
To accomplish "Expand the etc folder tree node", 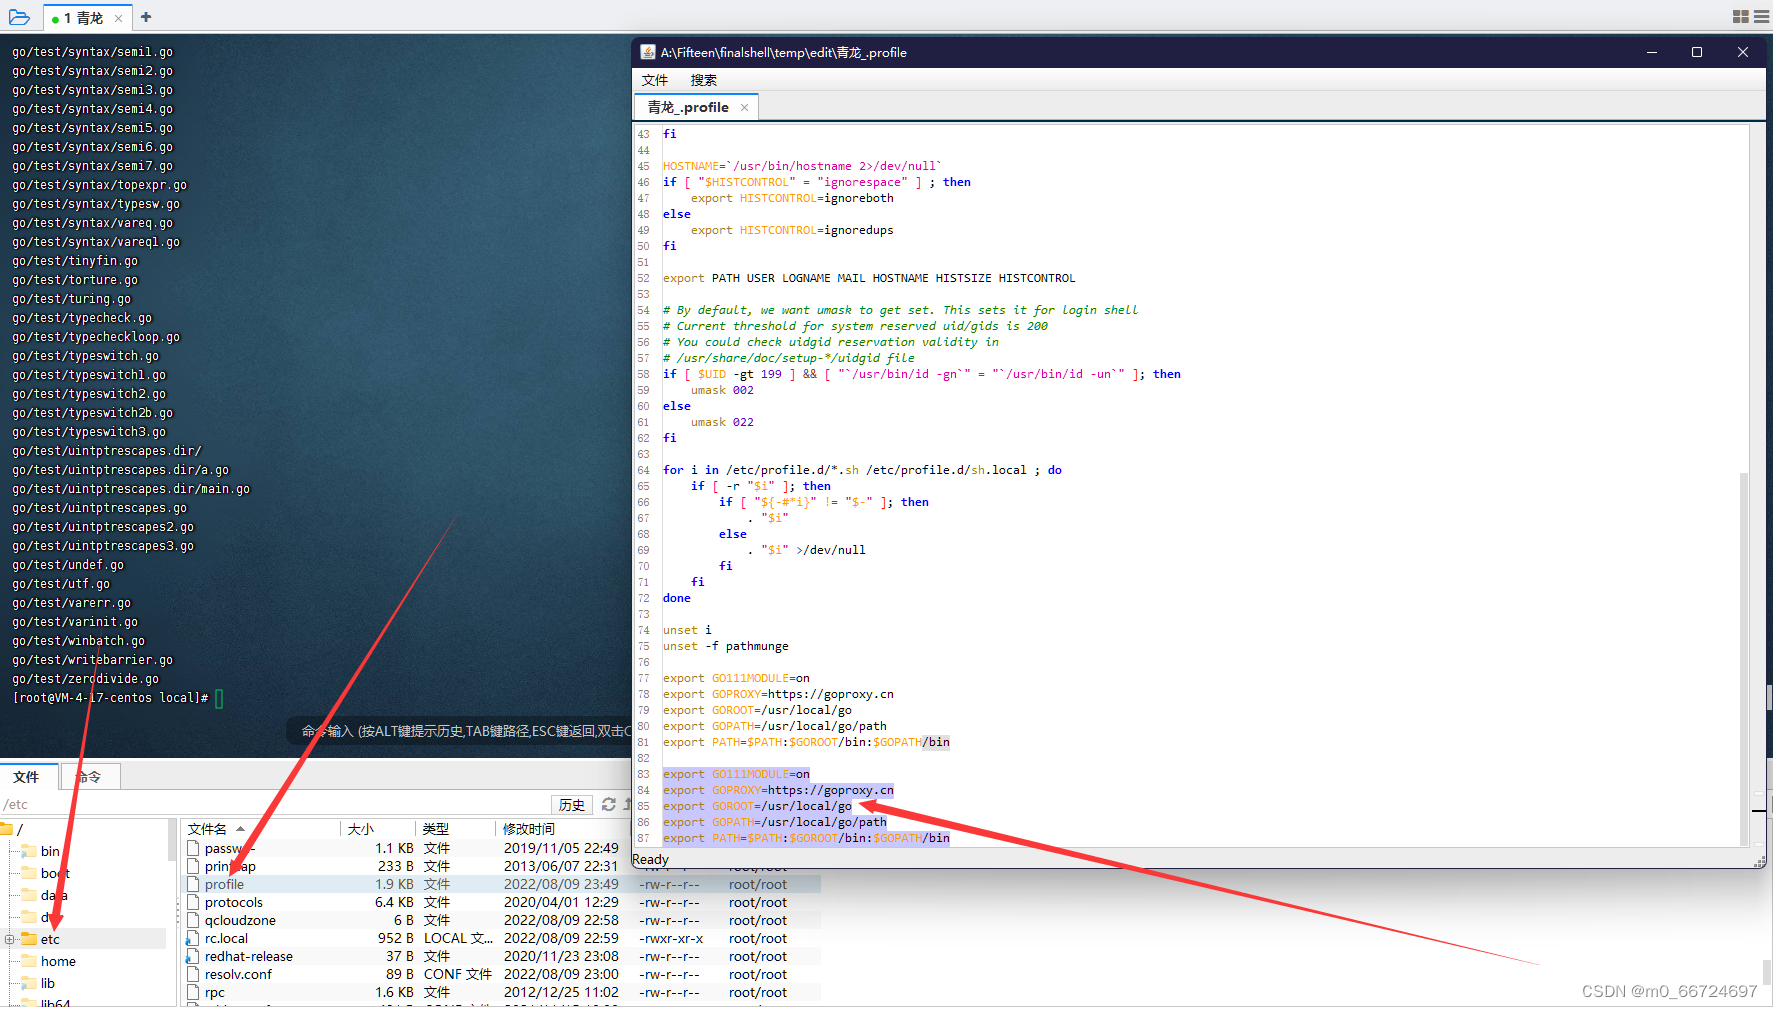I will click(9, 939).
